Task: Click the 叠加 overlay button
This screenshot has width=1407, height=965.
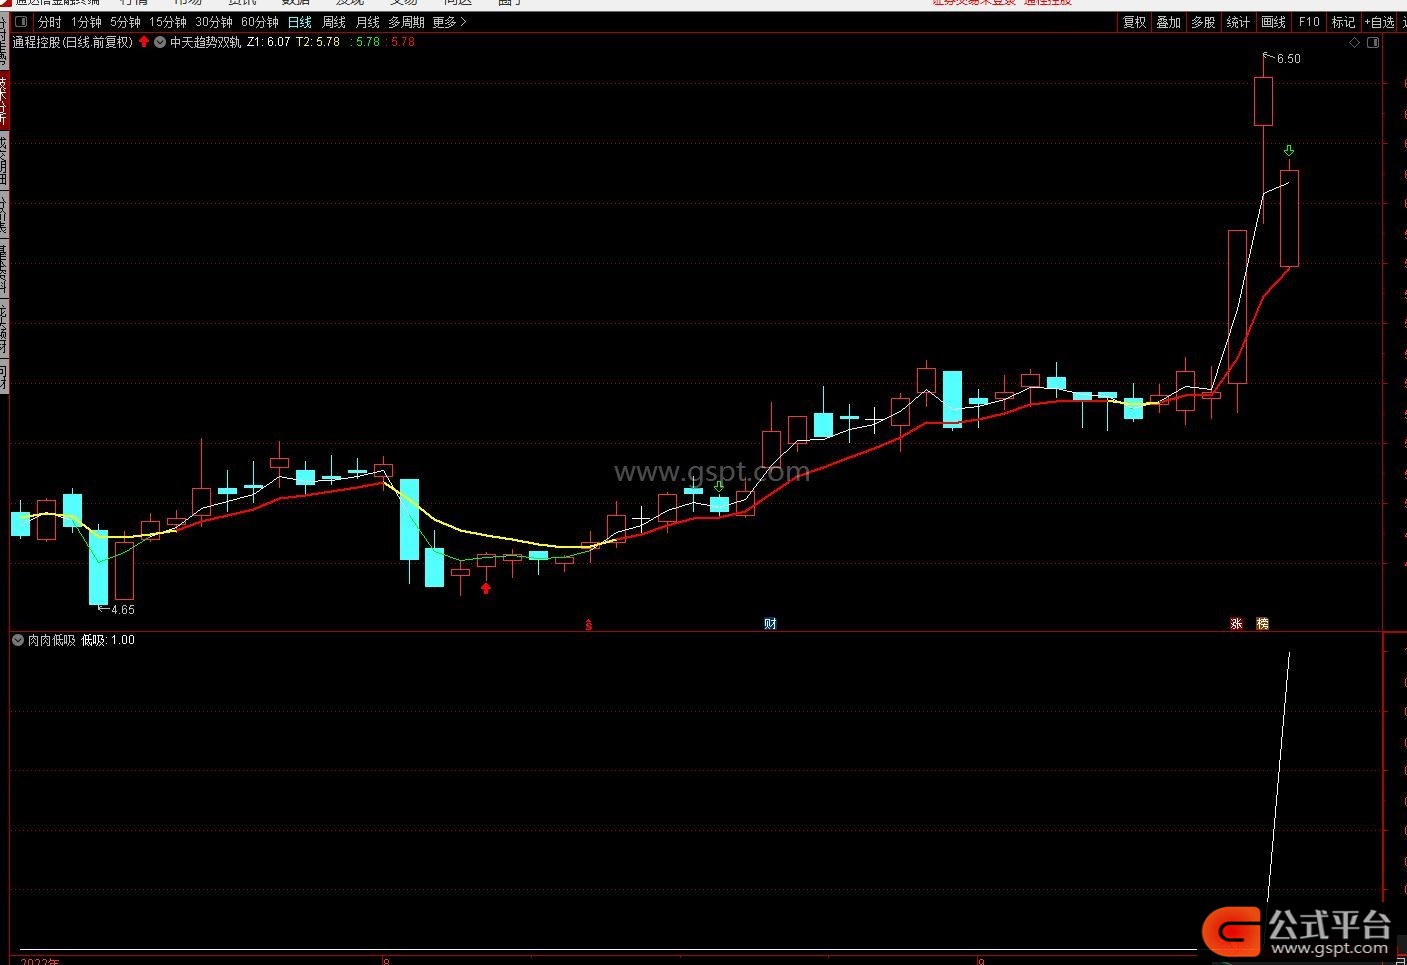Action: tap(1168, 22)
